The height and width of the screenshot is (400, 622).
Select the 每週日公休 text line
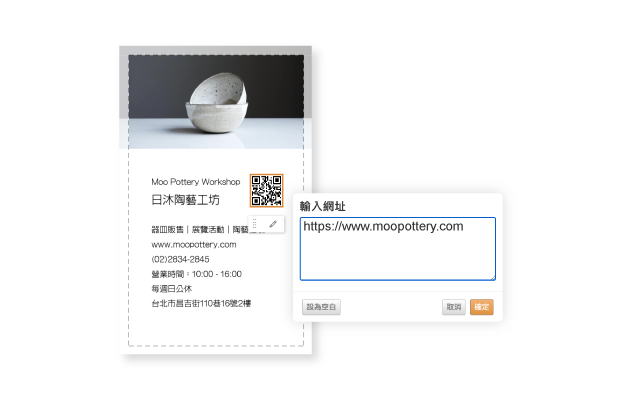coord(171,288)
